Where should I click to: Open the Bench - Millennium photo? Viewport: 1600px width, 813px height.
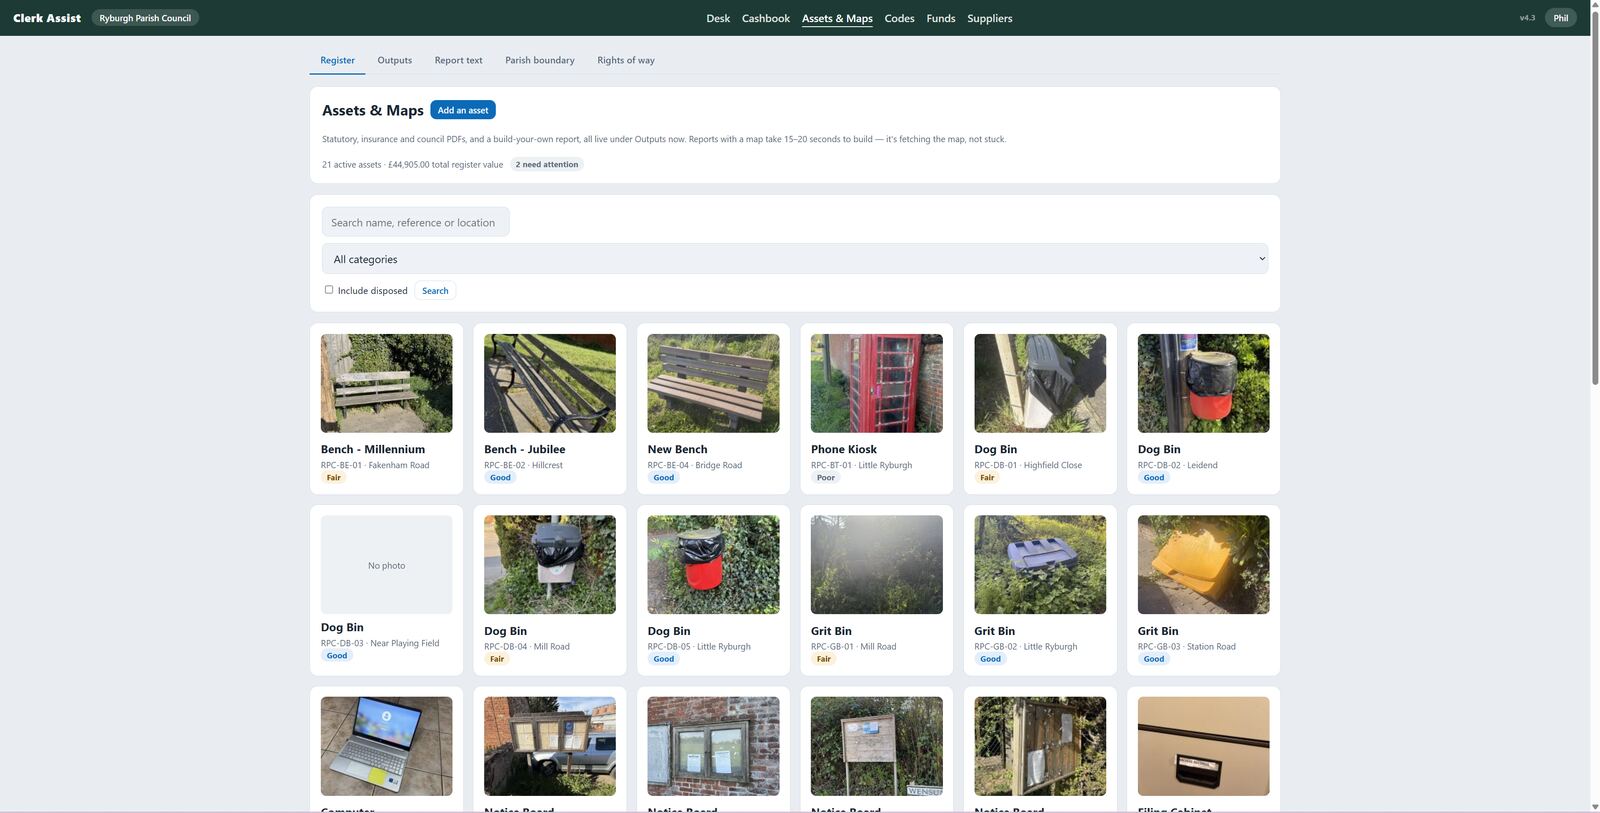point(386,383)
